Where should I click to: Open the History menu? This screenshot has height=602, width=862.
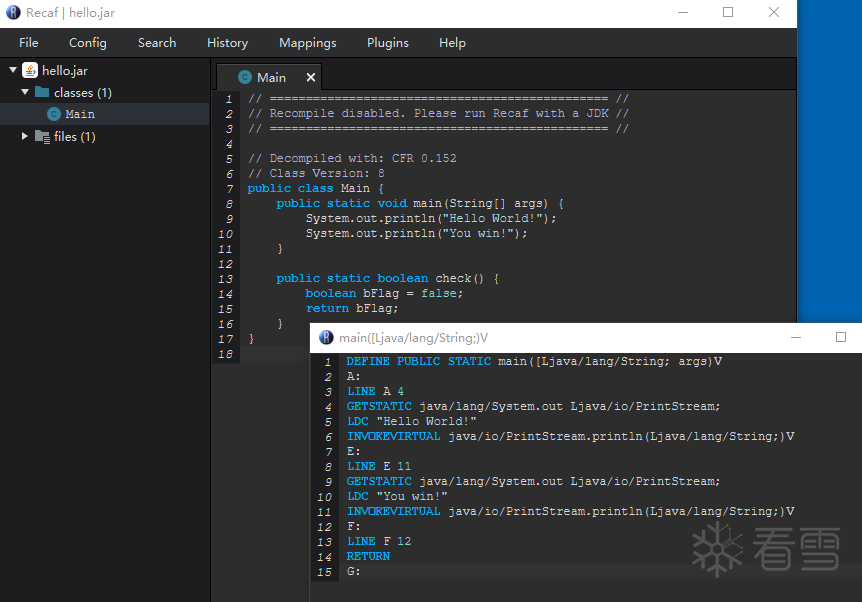[227, 43]
